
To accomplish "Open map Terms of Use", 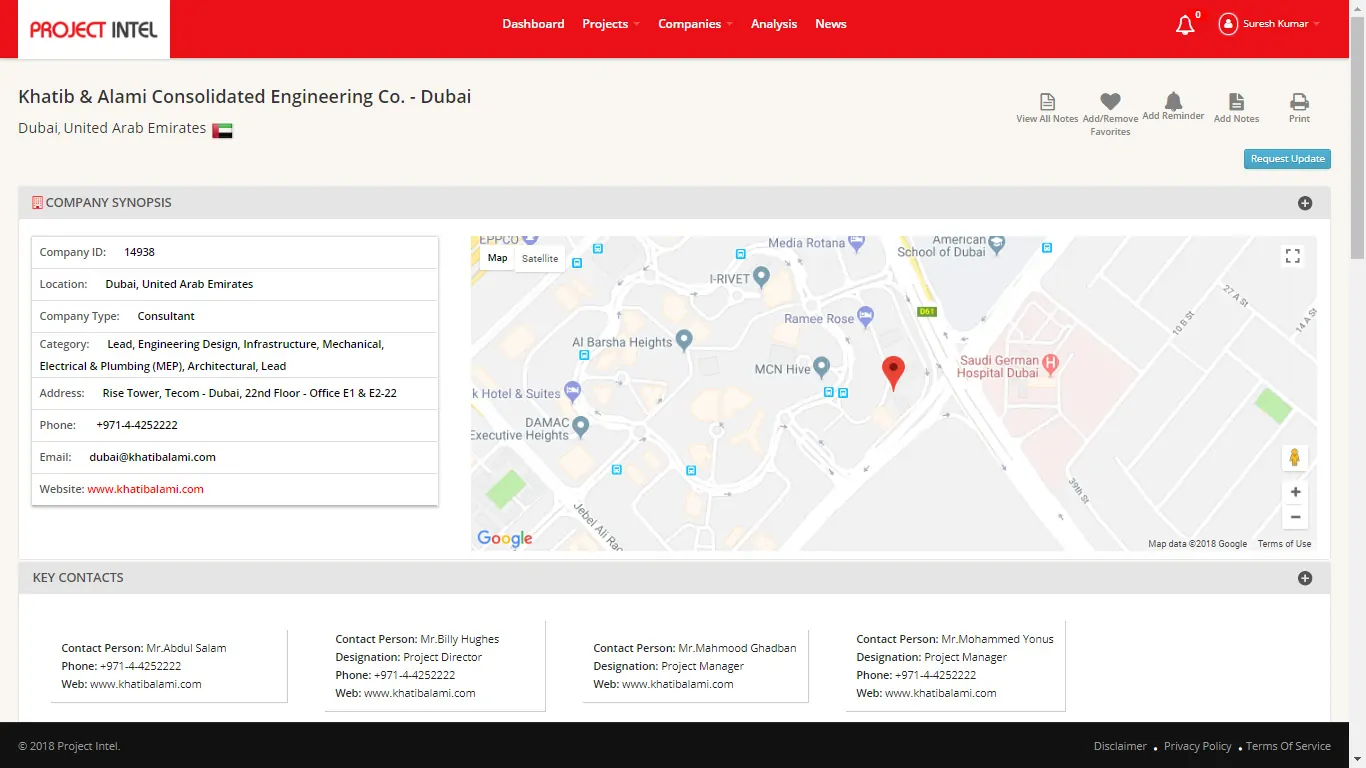I will tap(1284, 544).
